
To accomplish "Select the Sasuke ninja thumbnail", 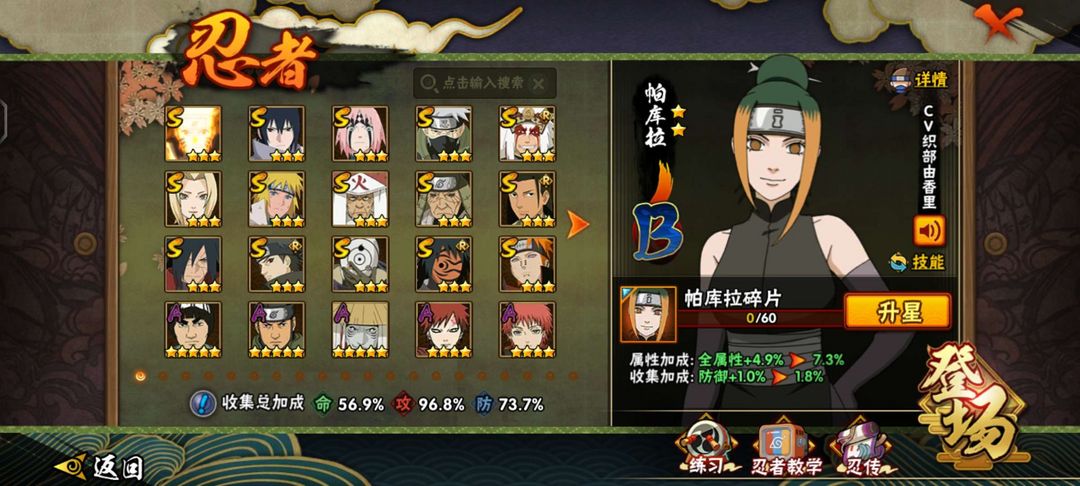I will pos(277,134).
